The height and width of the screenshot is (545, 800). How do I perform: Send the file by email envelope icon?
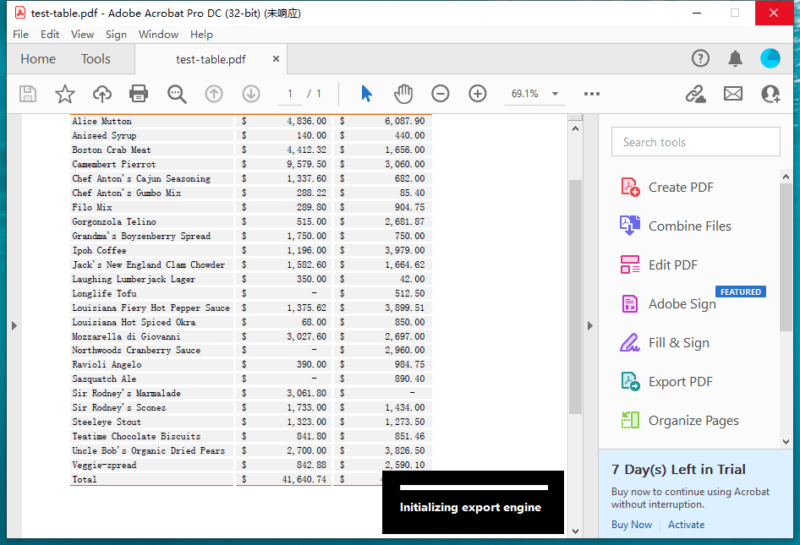(x=733, y=94)
